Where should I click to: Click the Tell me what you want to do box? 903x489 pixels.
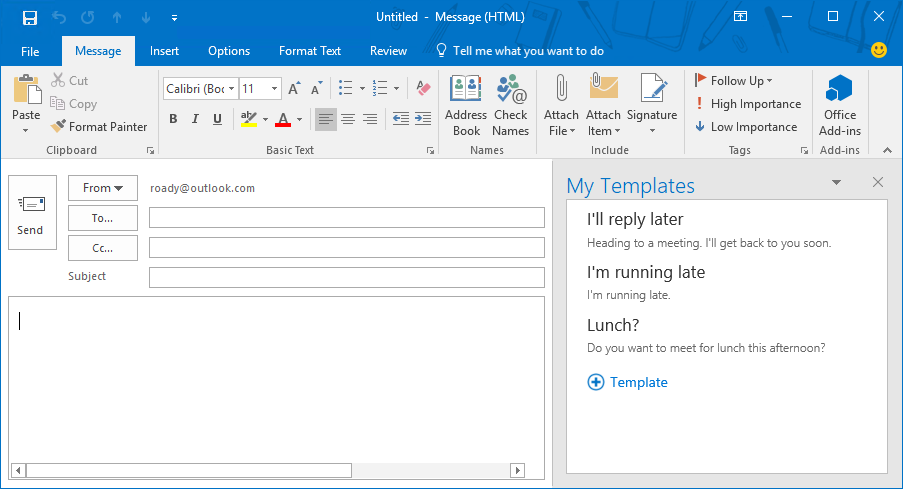[520, 51]
